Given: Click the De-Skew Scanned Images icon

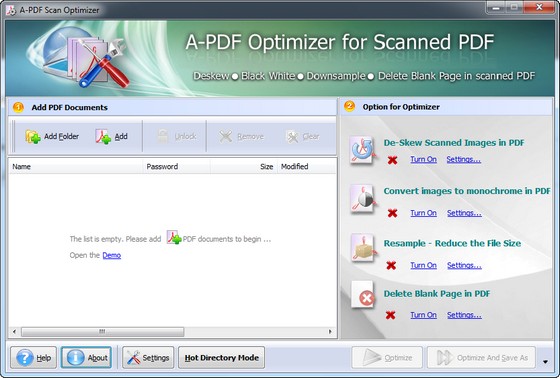Looking at the screenshot, I should click(362, 150).
